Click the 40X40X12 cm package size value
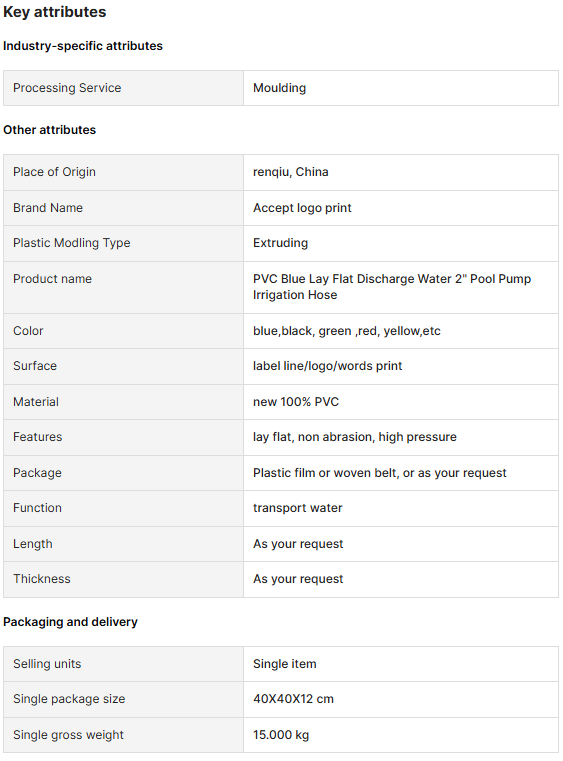563x761 pixels. (294, 699)
